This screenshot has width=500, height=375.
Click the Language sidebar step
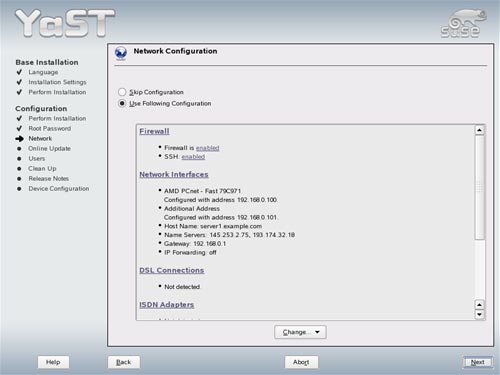43,72
